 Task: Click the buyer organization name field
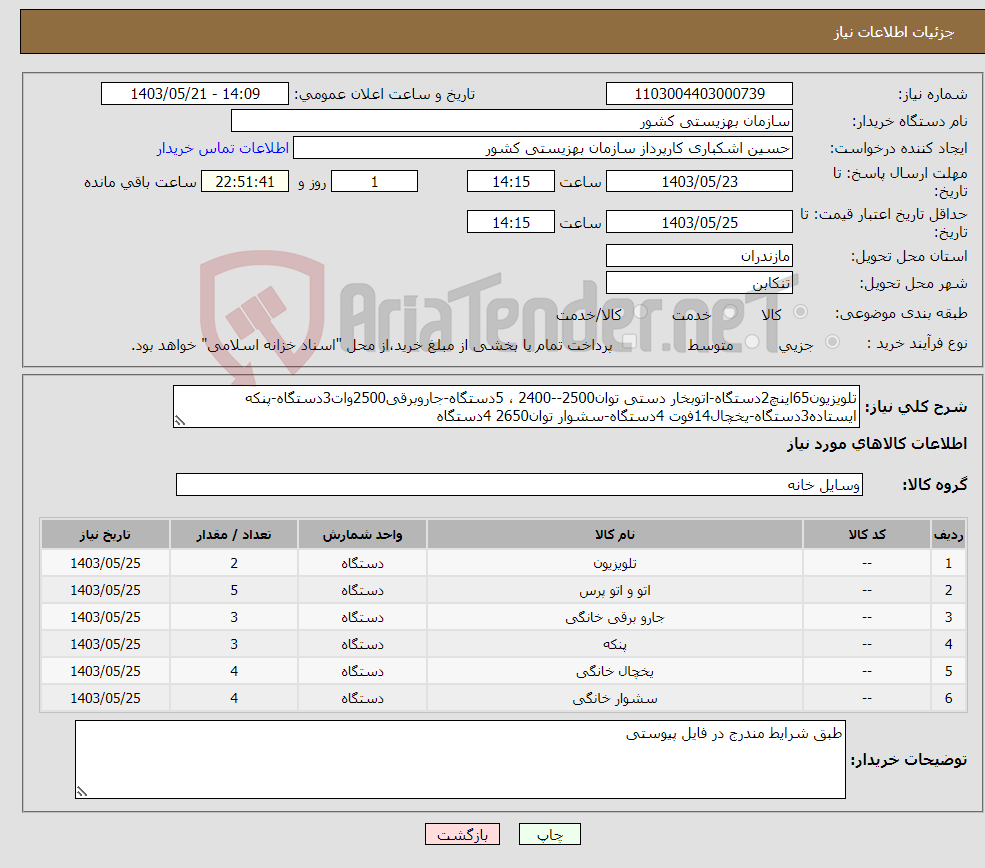pyautogui.click(x=512, y=121)
